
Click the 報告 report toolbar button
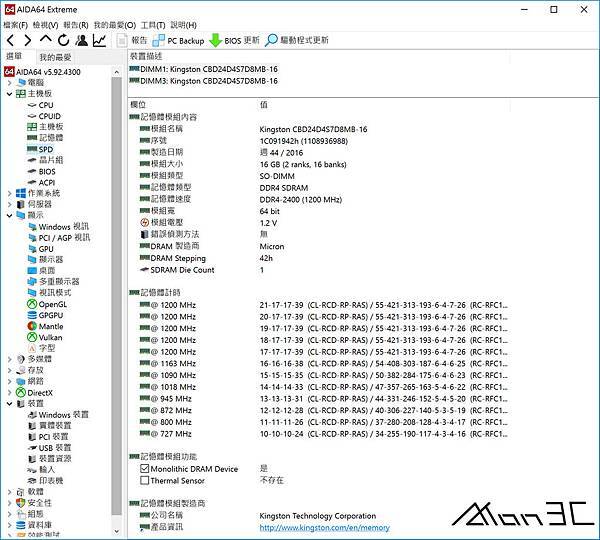coord(132,40)
